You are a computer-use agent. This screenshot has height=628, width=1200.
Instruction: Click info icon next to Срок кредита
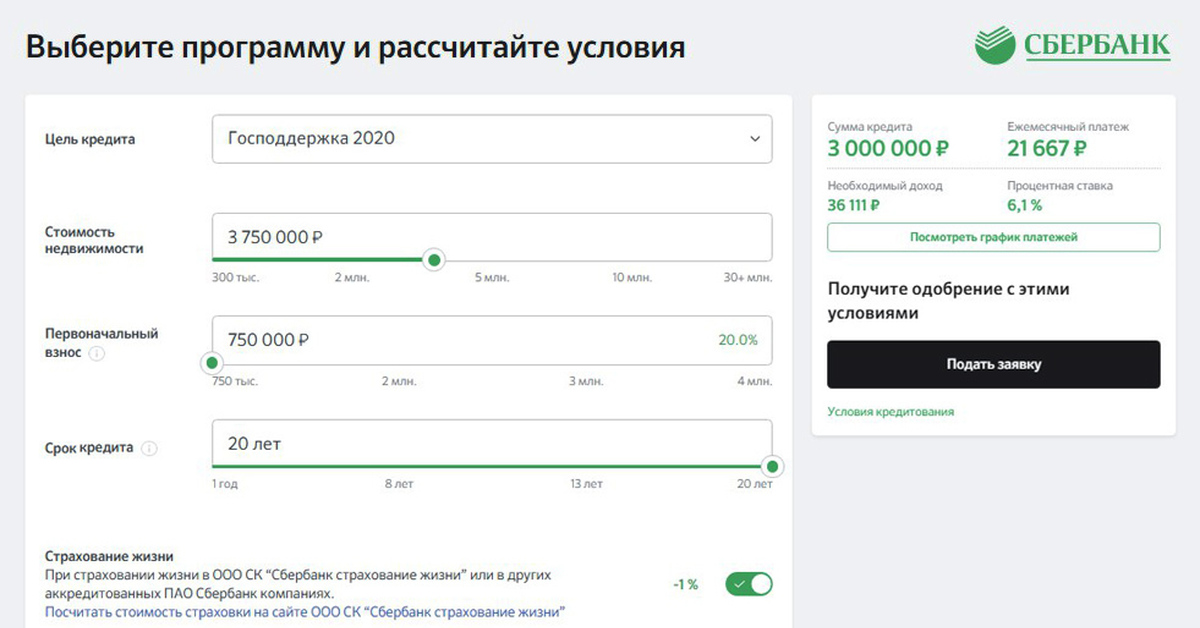pos(150,449)
